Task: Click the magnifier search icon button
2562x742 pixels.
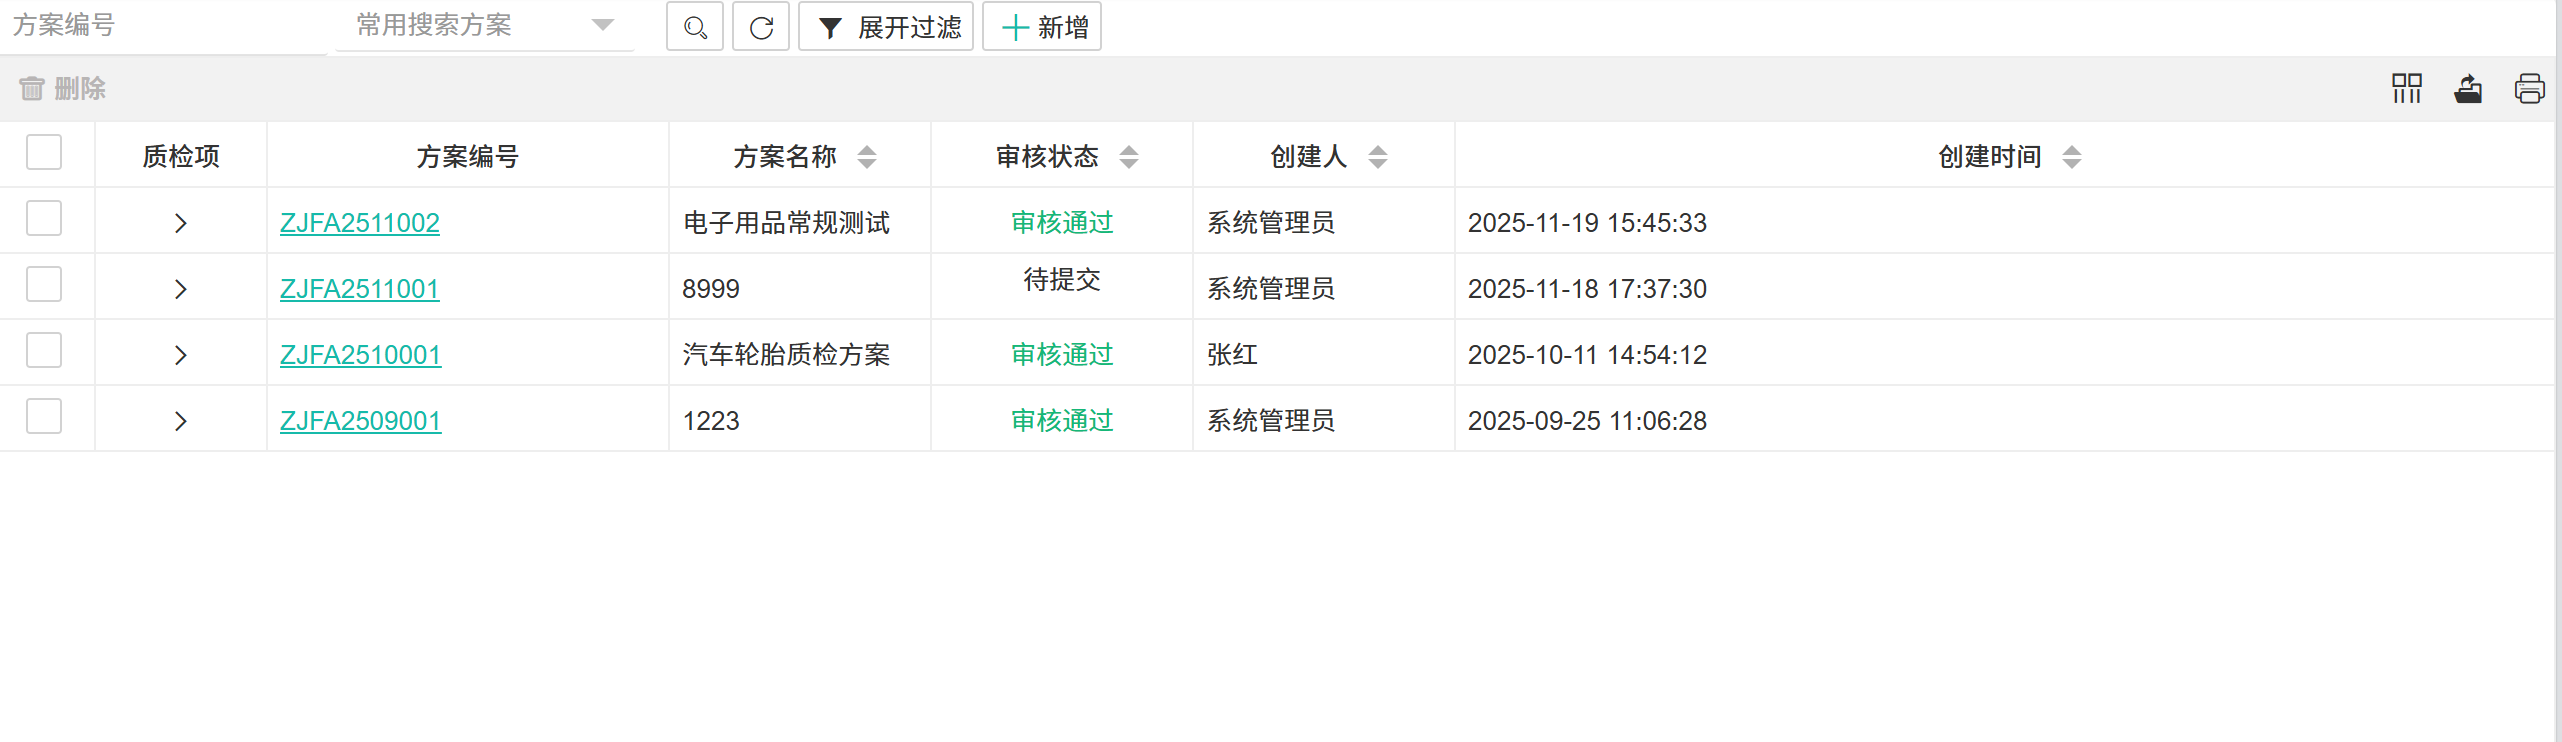Action: (x=694, y=27)
